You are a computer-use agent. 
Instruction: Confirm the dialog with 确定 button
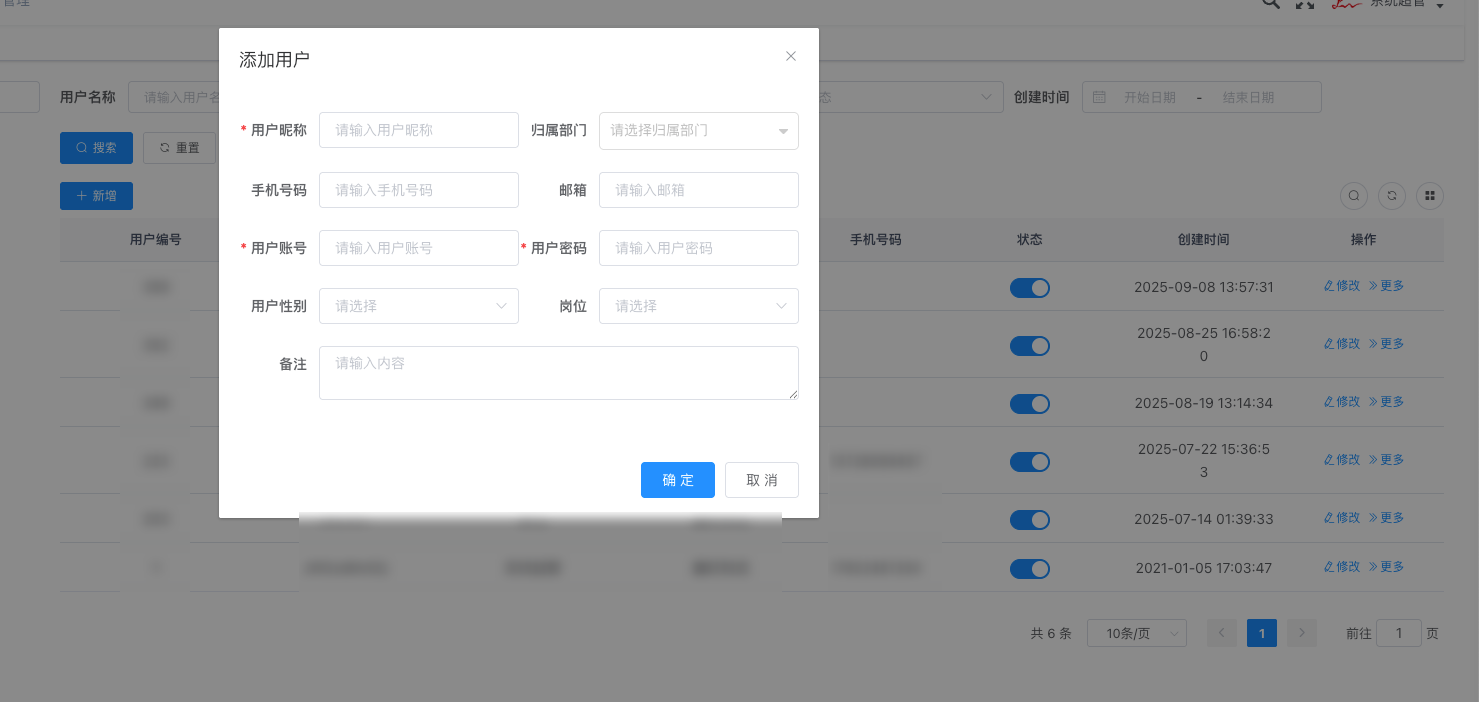click(x=677, y=480)
